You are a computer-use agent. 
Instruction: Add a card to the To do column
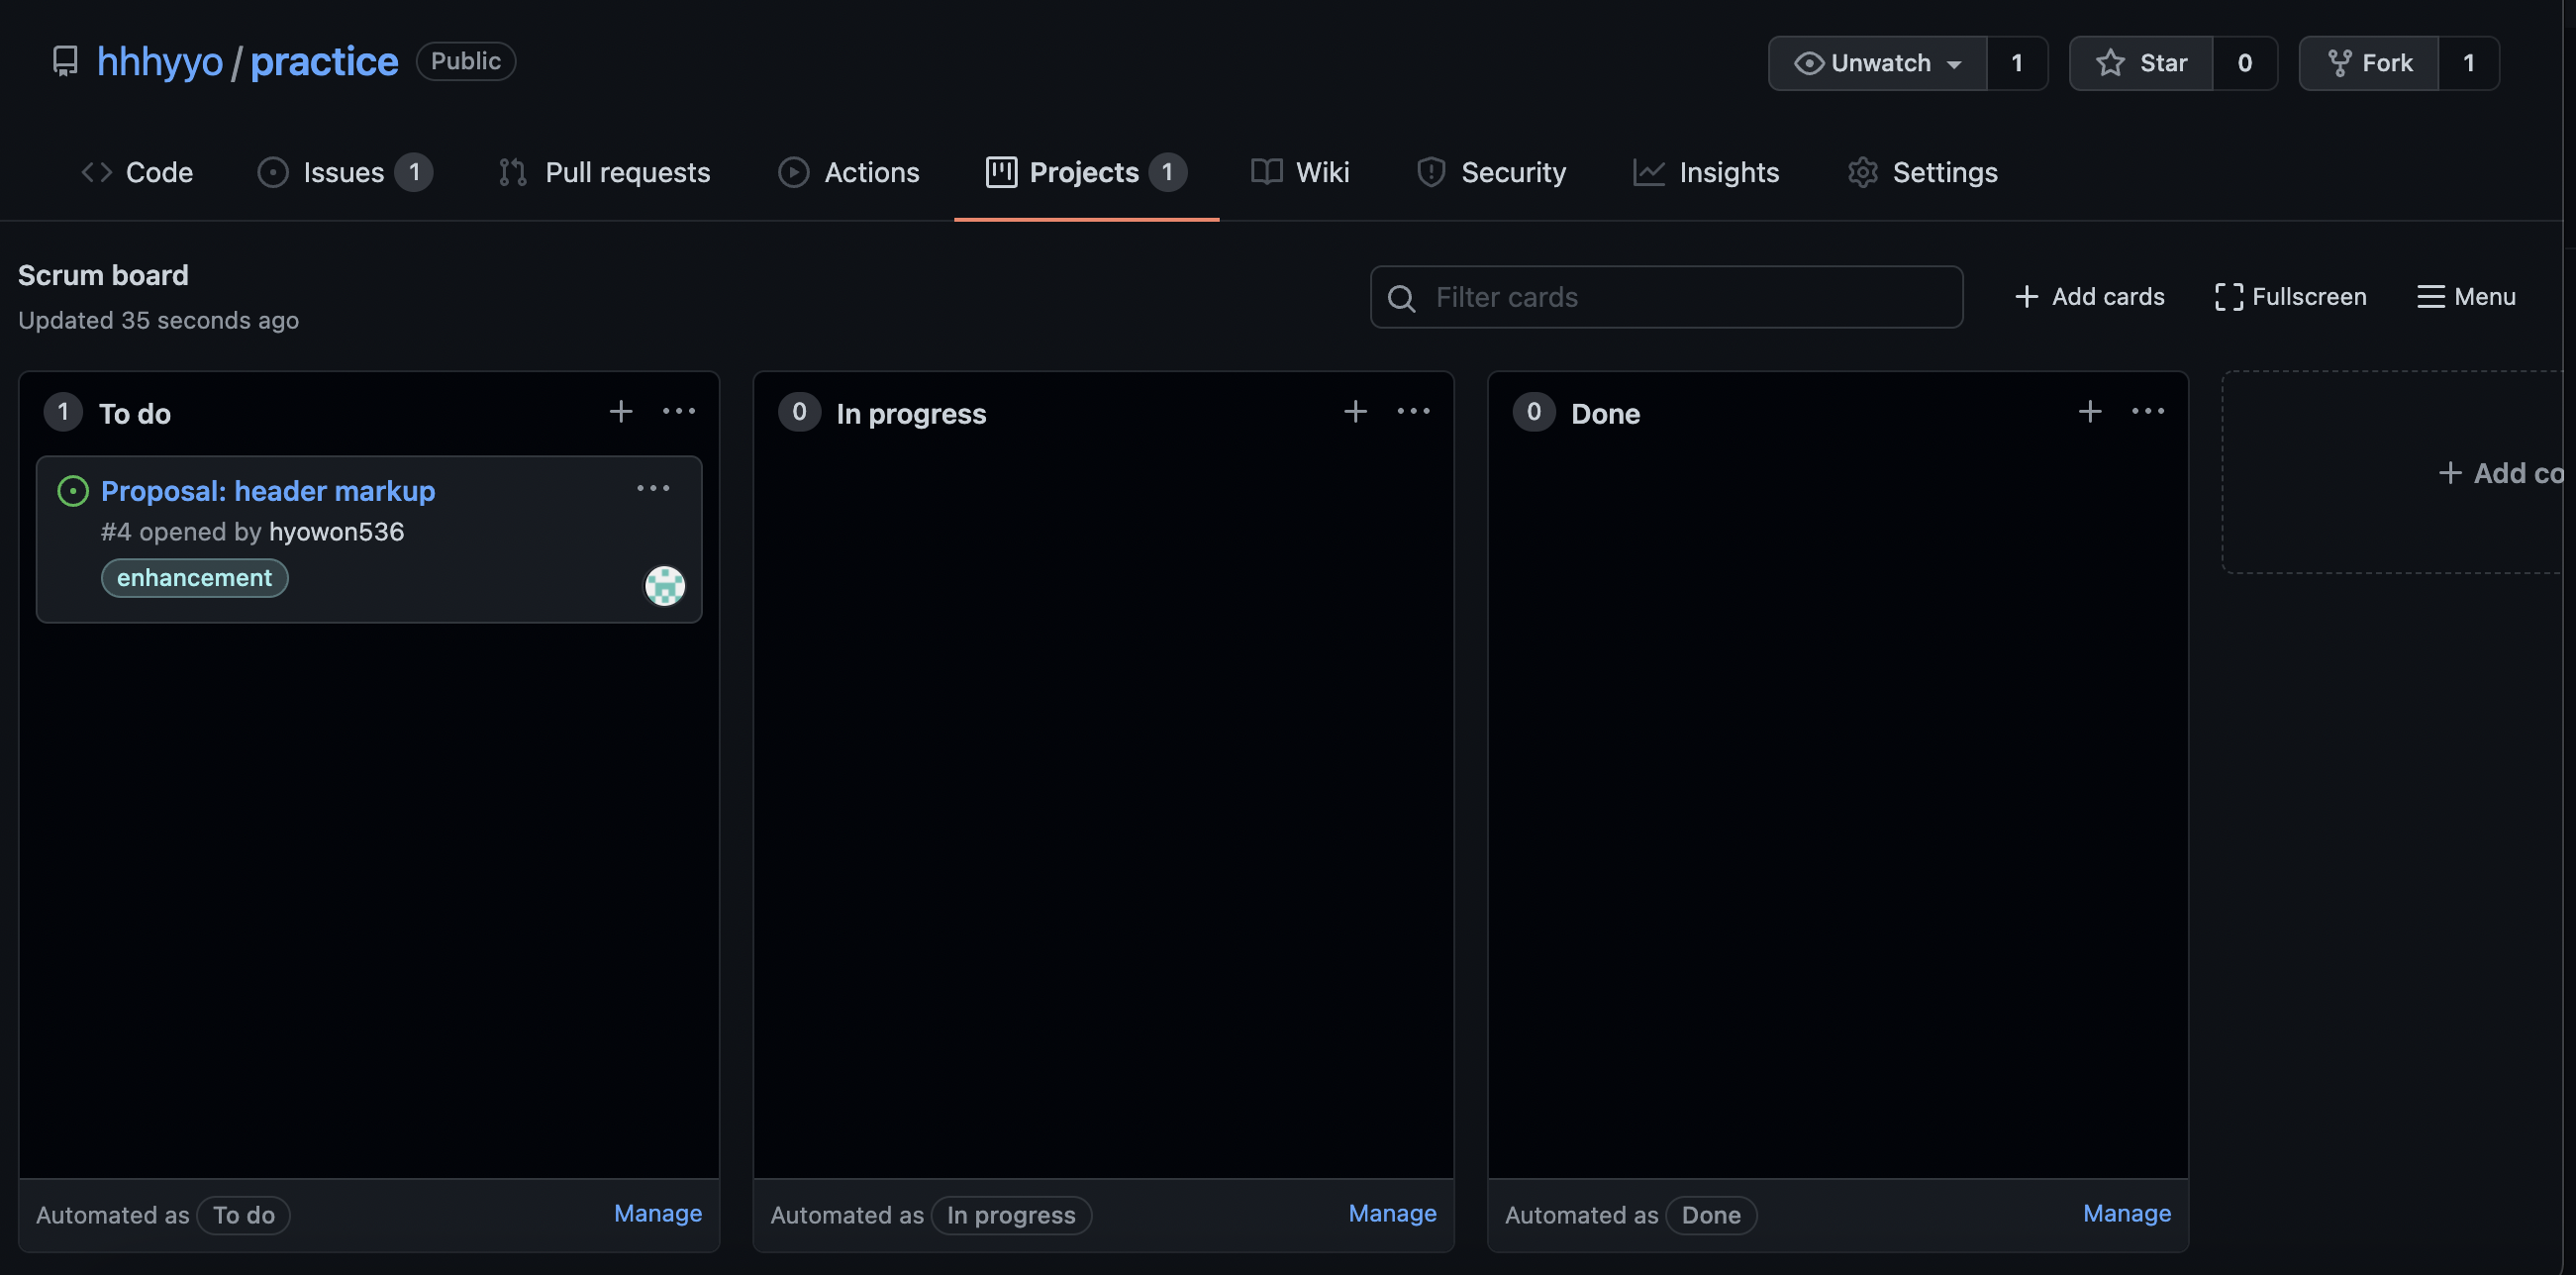tap(620, 411)
